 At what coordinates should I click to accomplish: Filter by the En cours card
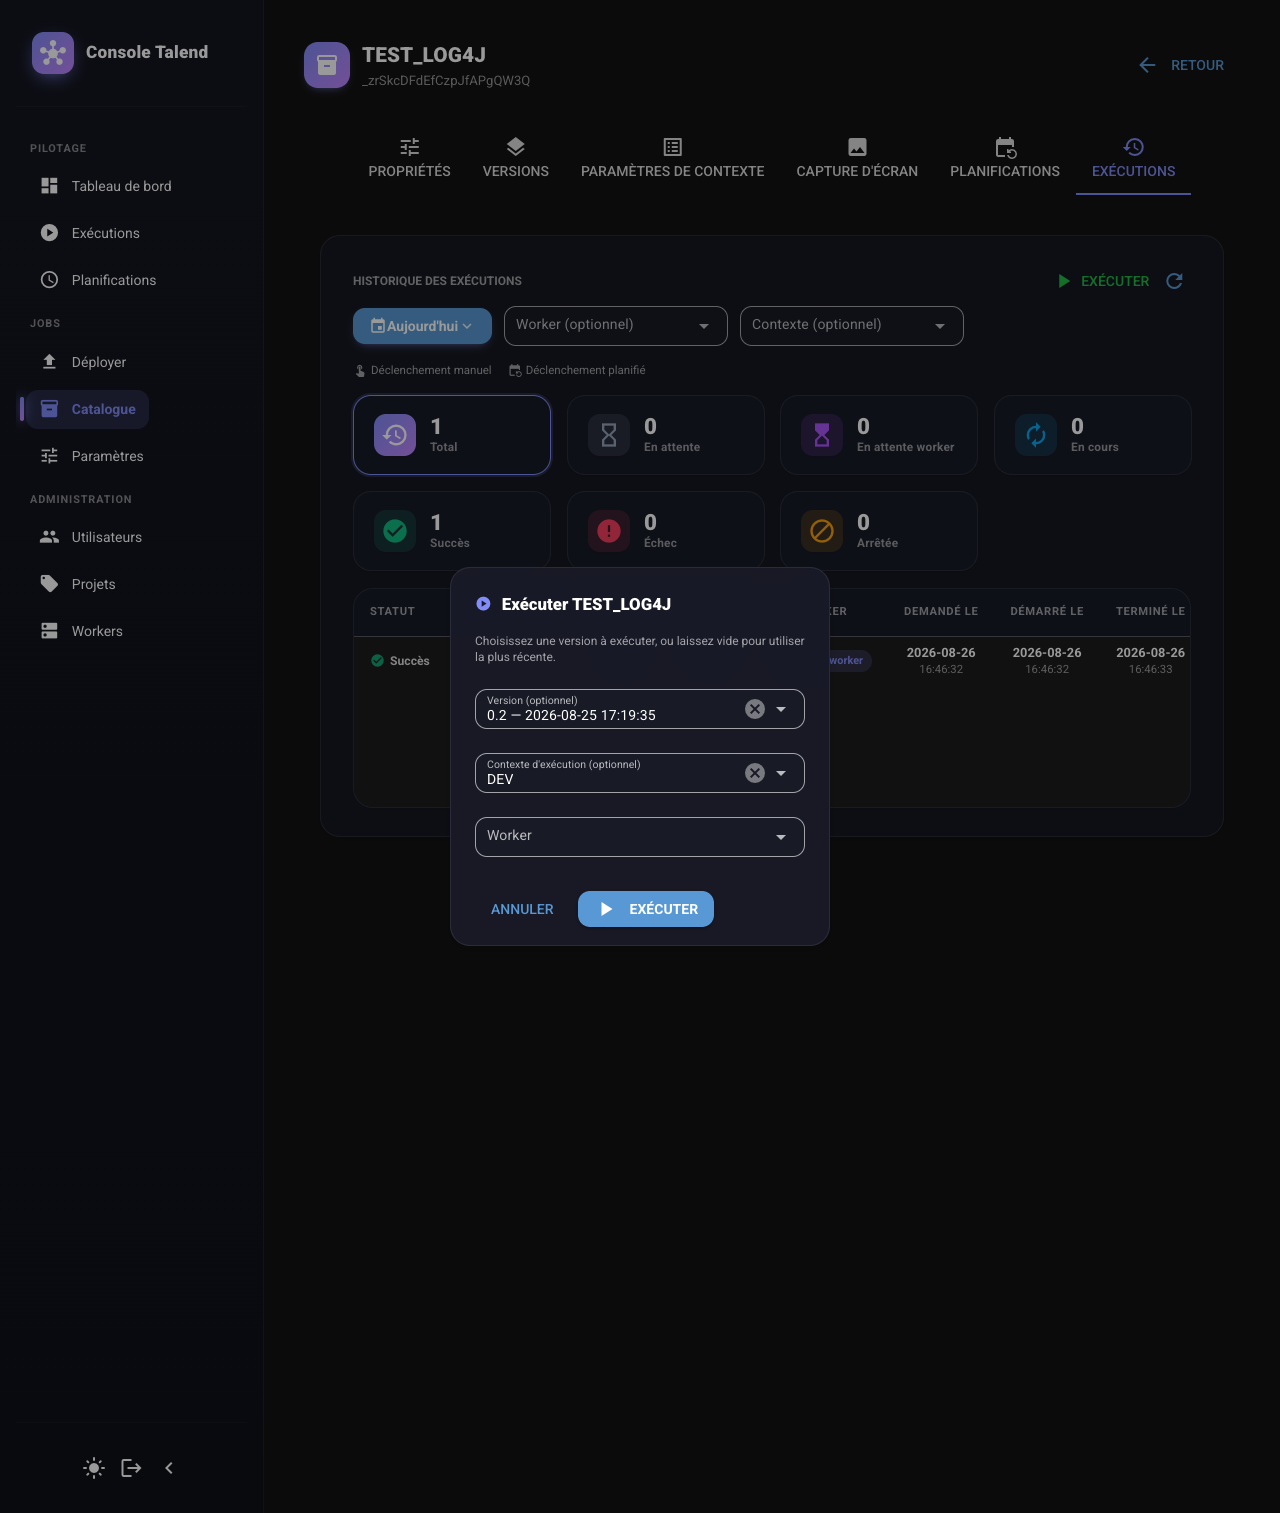point(1093,435)
